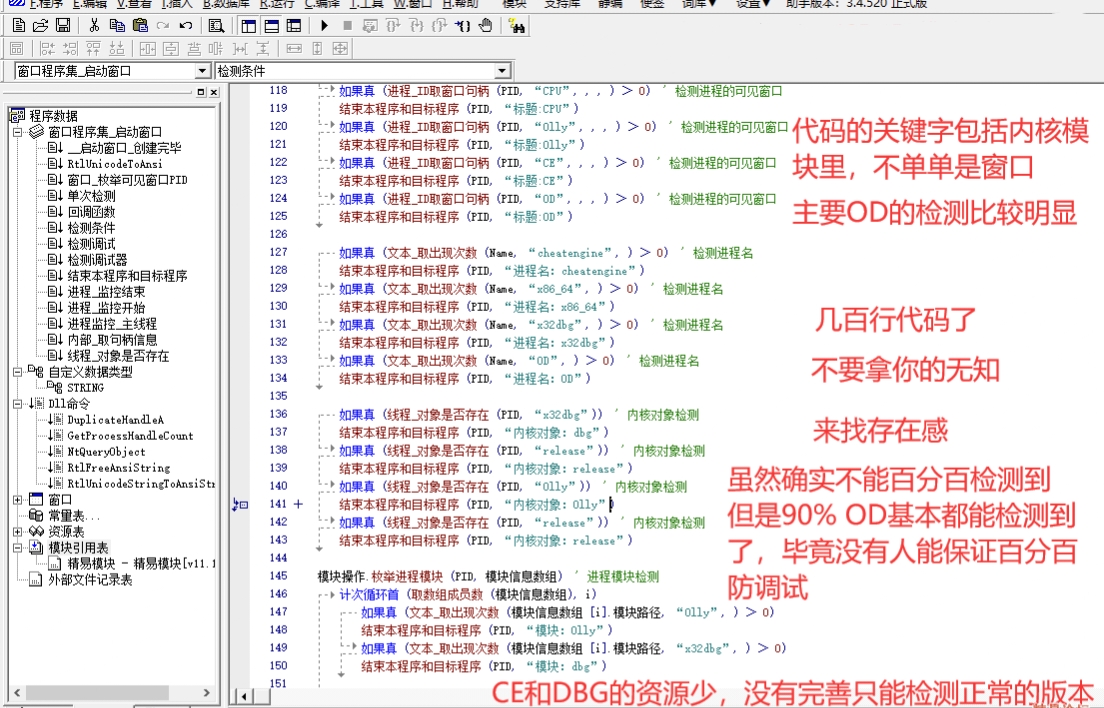Open the 支持库 menu
Screen dimensions: 1104x708
coord(562,4)
